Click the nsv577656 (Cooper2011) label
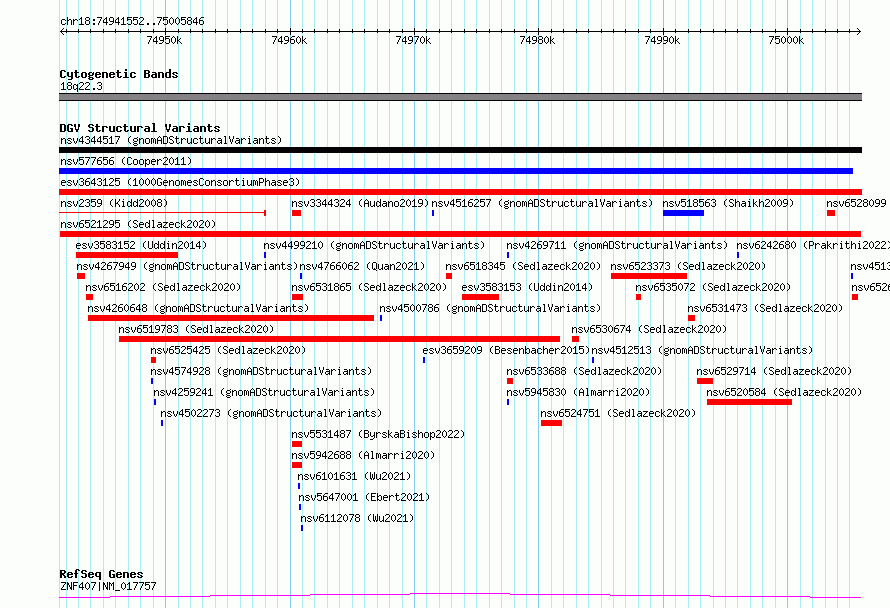This screenshot has width=890, height=608. coord(126,161)
